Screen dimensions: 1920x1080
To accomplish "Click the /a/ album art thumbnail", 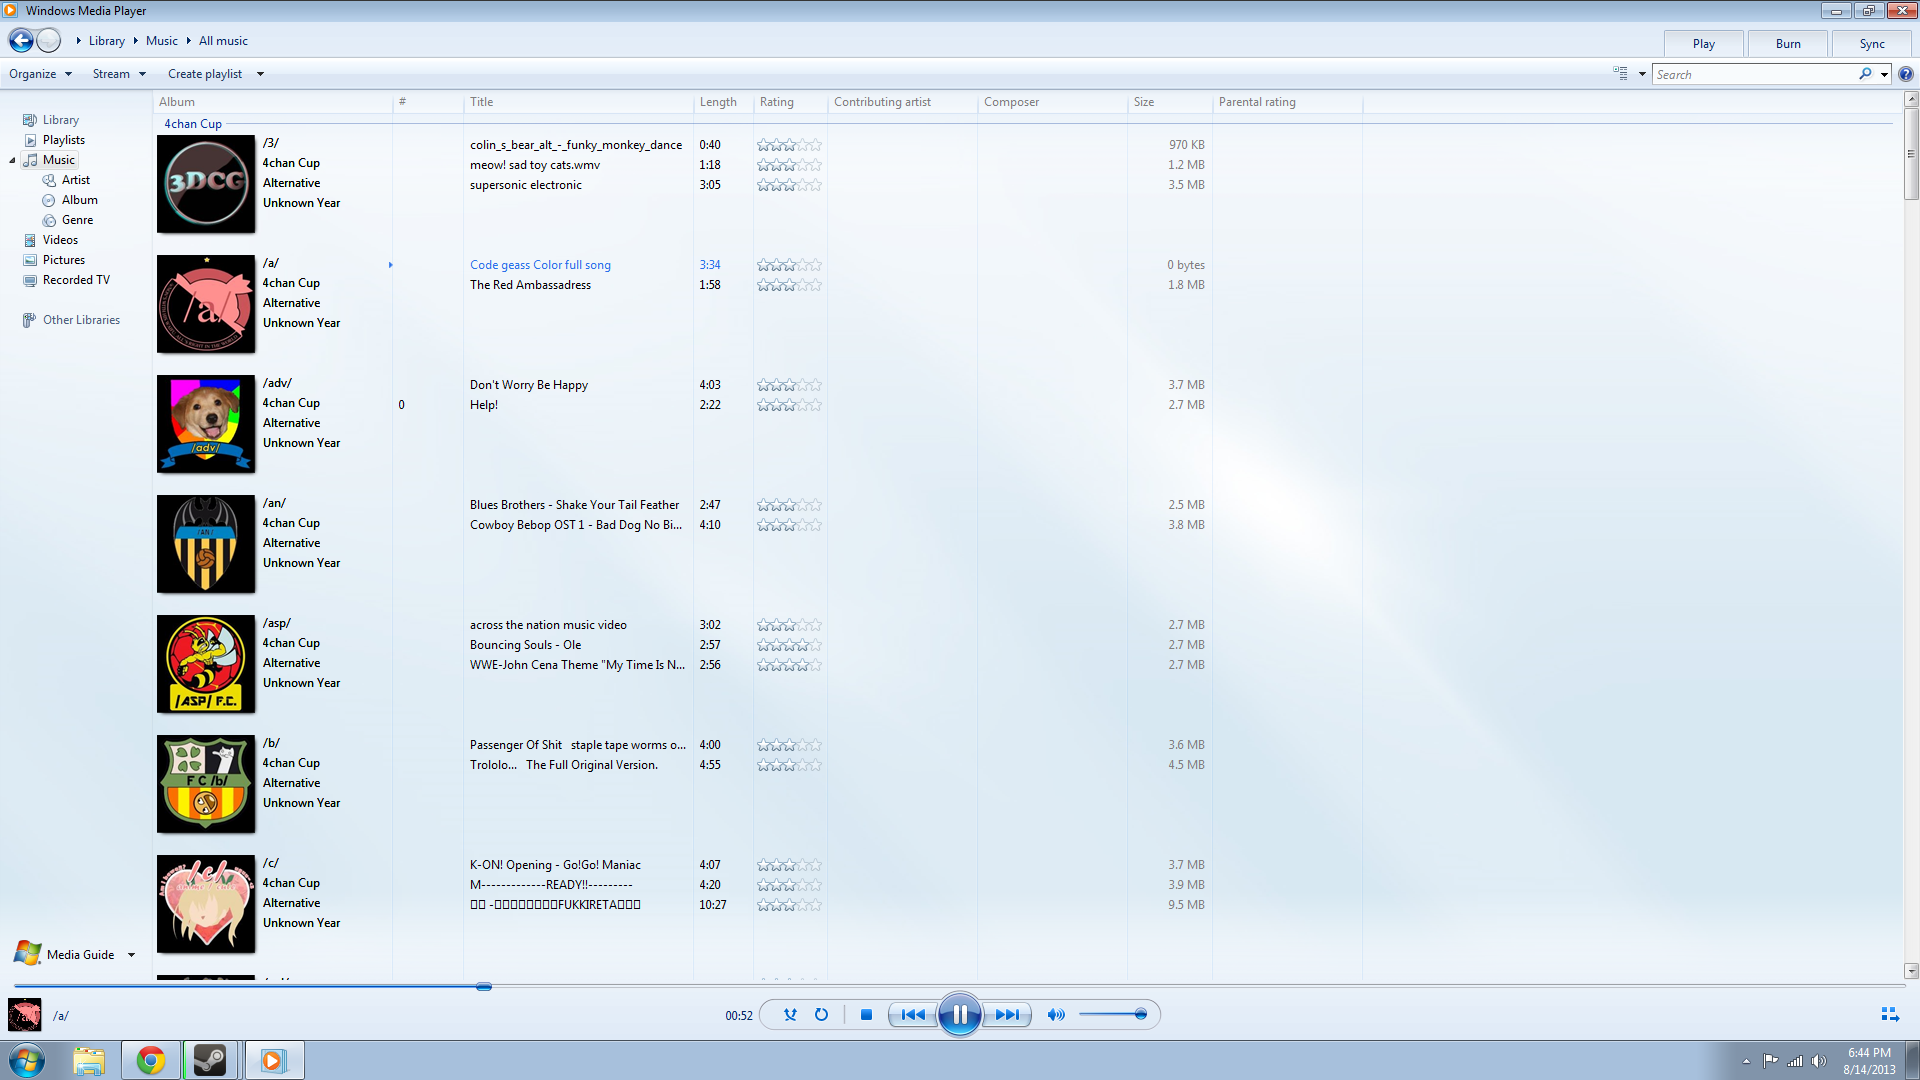I will point(206,304).
